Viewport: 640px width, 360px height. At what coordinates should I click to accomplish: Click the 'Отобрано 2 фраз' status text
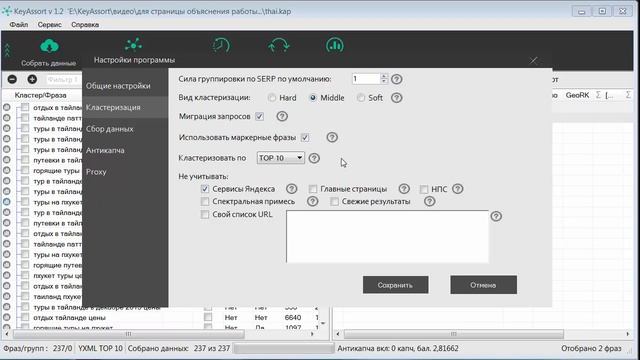(591, 349)
